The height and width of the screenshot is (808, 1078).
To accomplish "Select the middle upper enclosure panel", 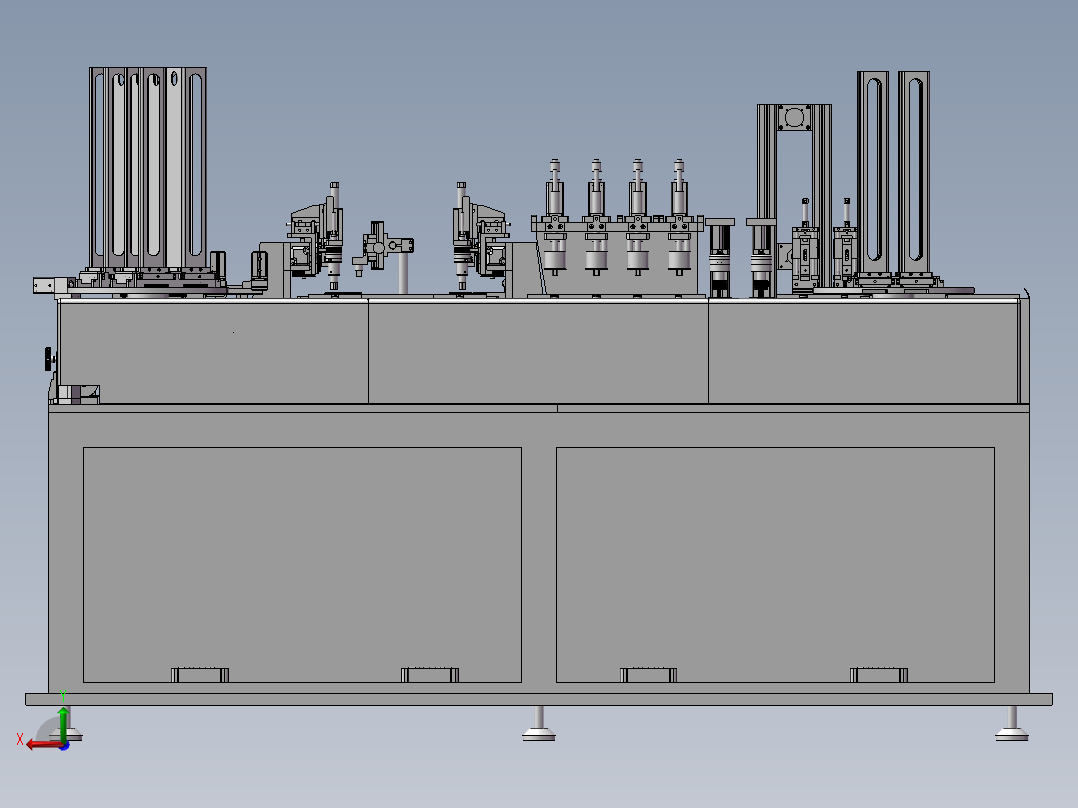I will 538,352.
